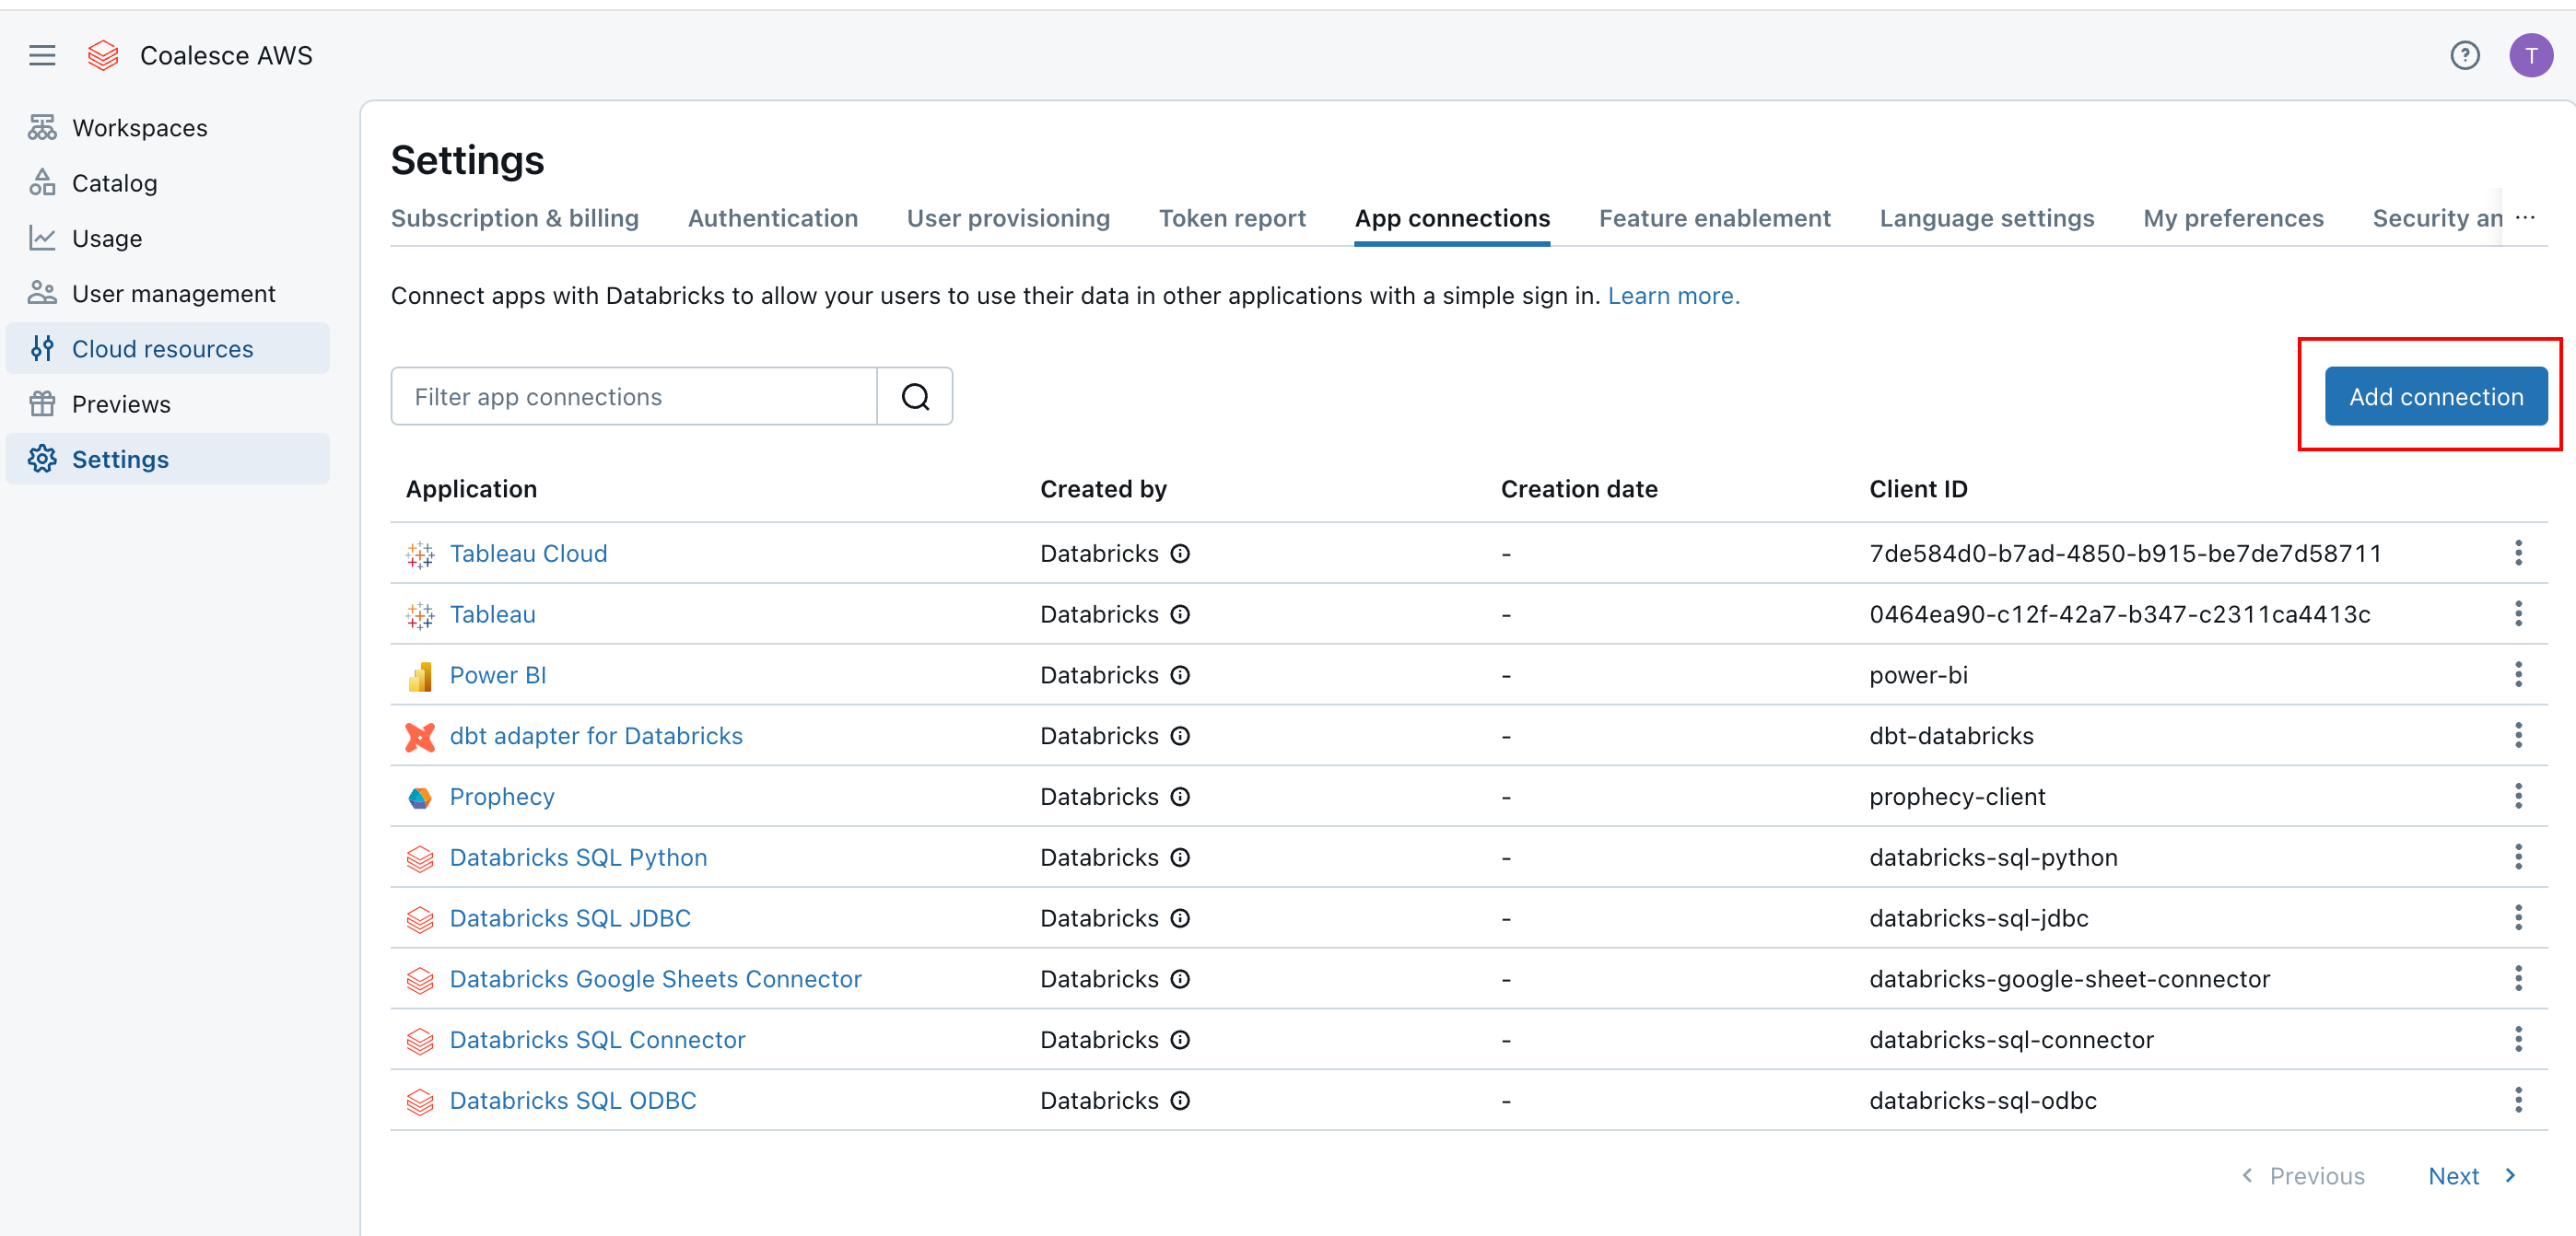
Task: Click info icon in Tableau Cloud row
Action: click(1180, 554)
